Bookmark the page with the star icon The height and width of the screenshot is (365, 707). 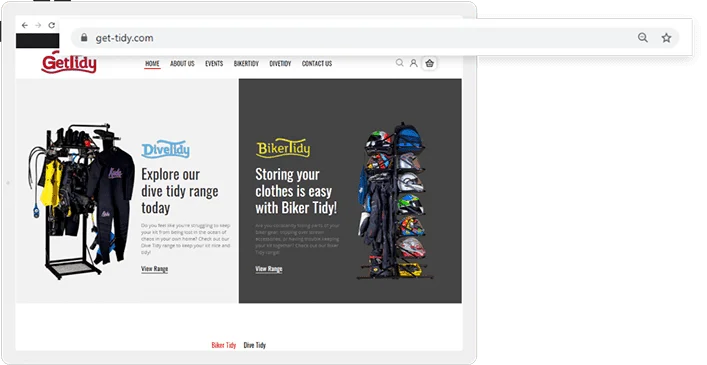tap(666, 38)
